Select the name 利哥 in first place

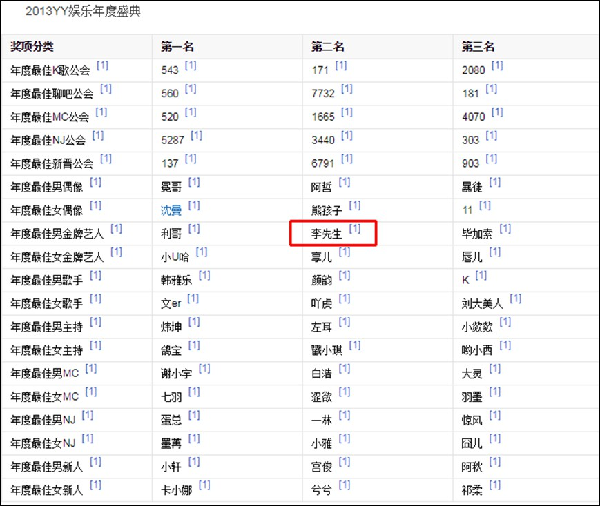tap(171, 233)
